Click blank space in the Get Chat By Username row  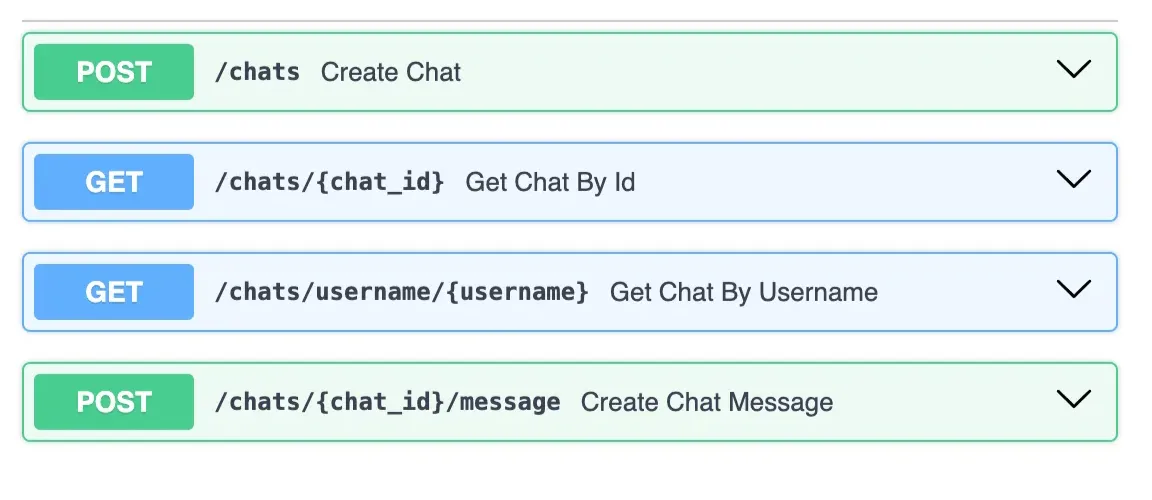tap(960, 292)
